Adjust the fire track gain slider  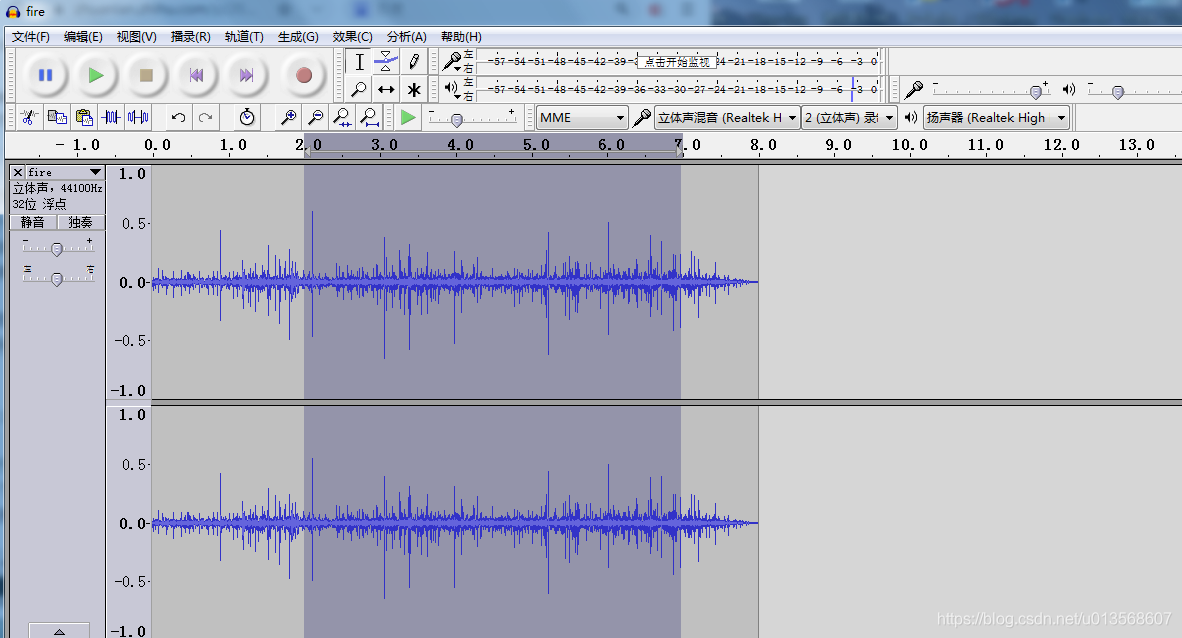[57, 249]
